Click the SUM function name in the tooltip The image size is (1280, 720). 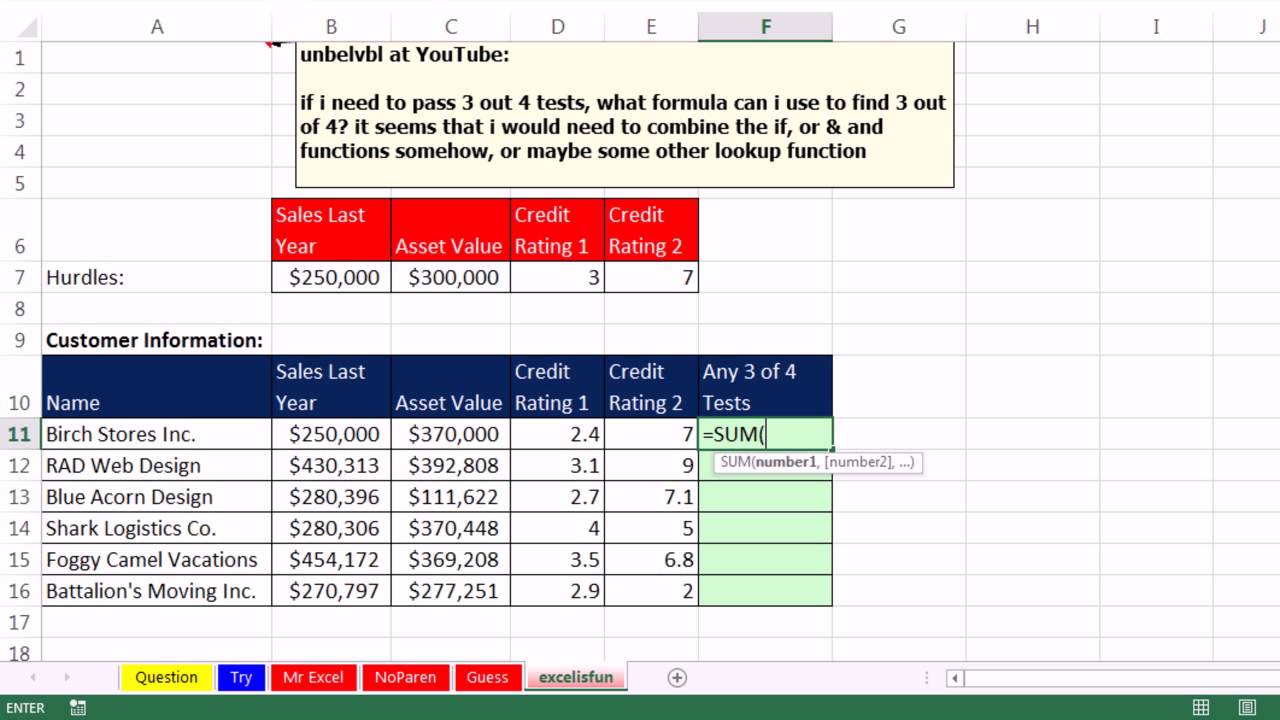pos(735,462)
